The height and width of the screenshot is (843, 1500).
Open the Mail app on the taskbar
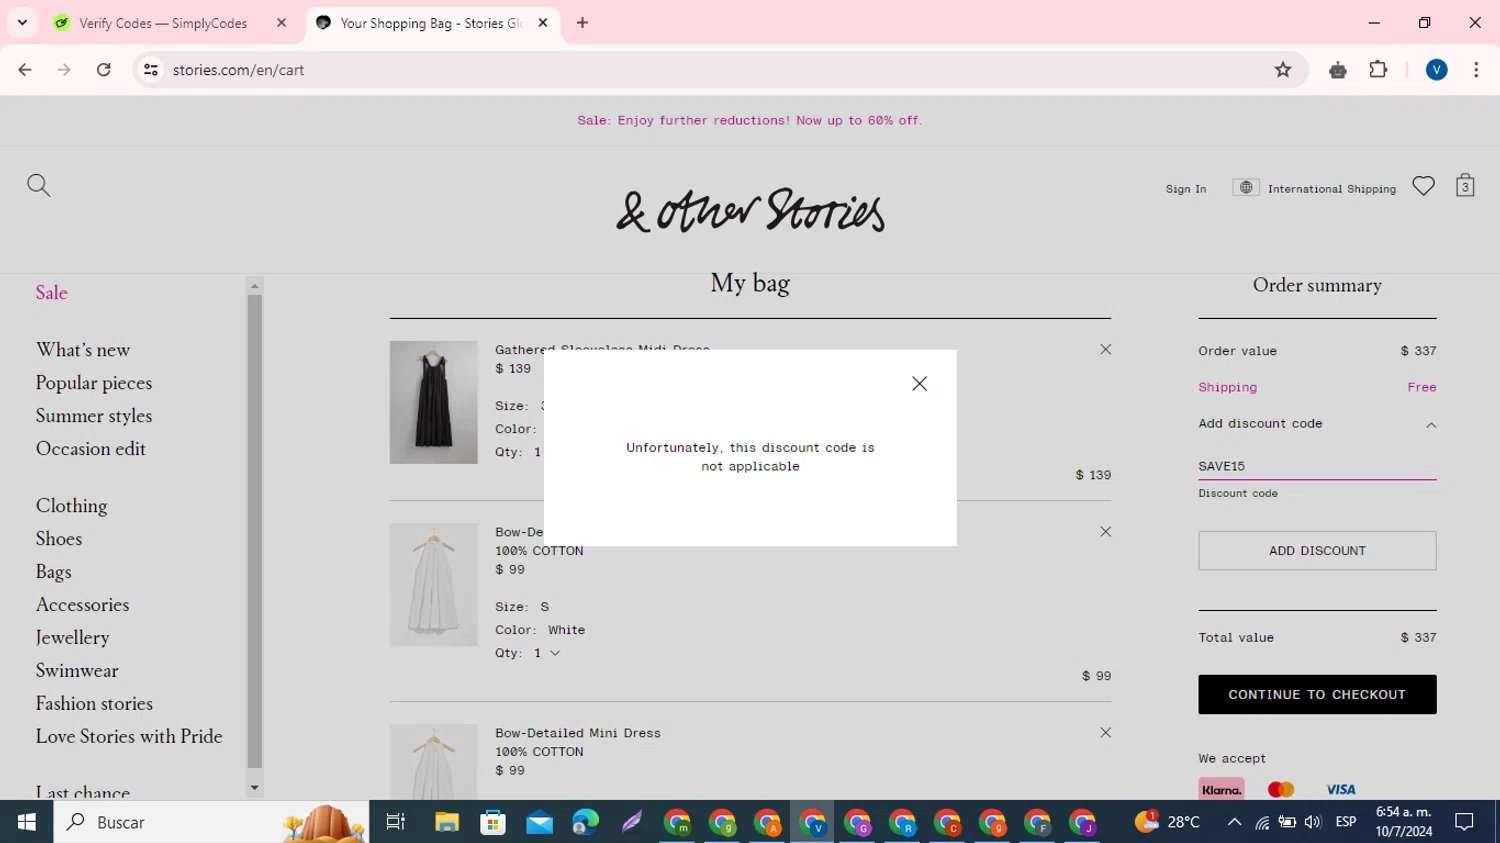click(x=539, y=822)
